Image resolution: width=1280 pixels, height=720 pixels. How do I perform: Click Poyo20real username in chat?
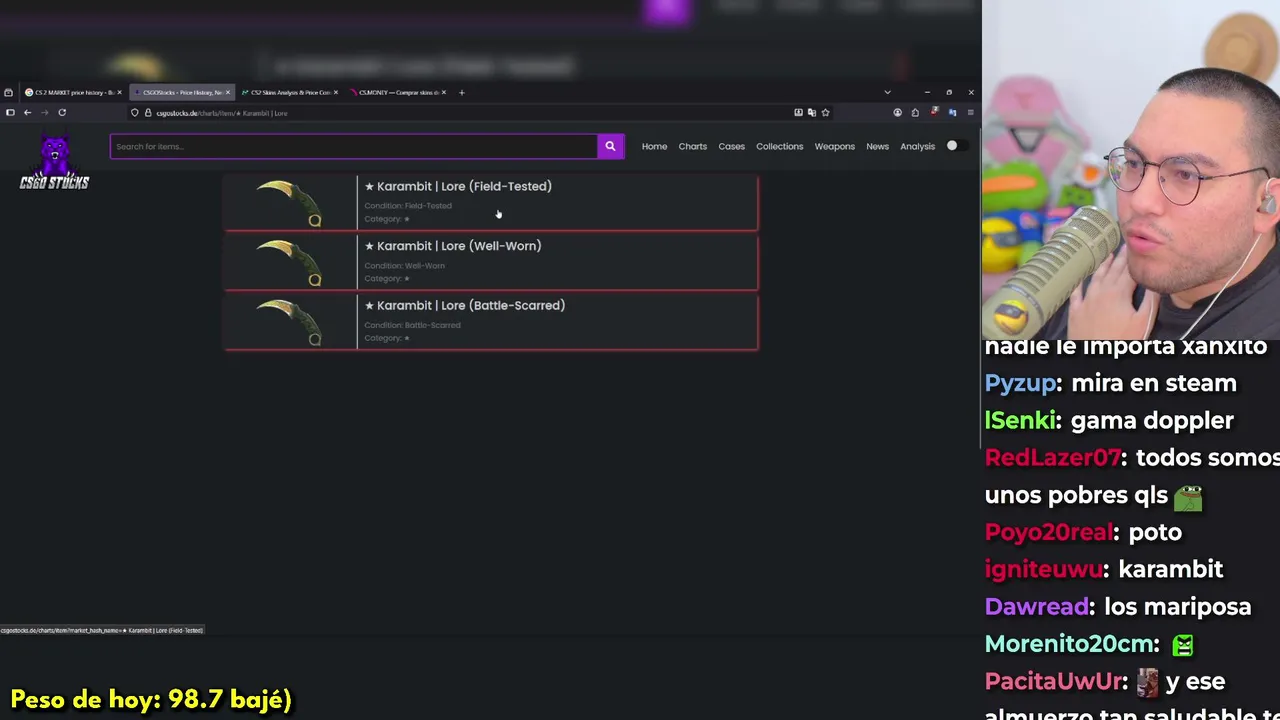tap(1047, 532)
